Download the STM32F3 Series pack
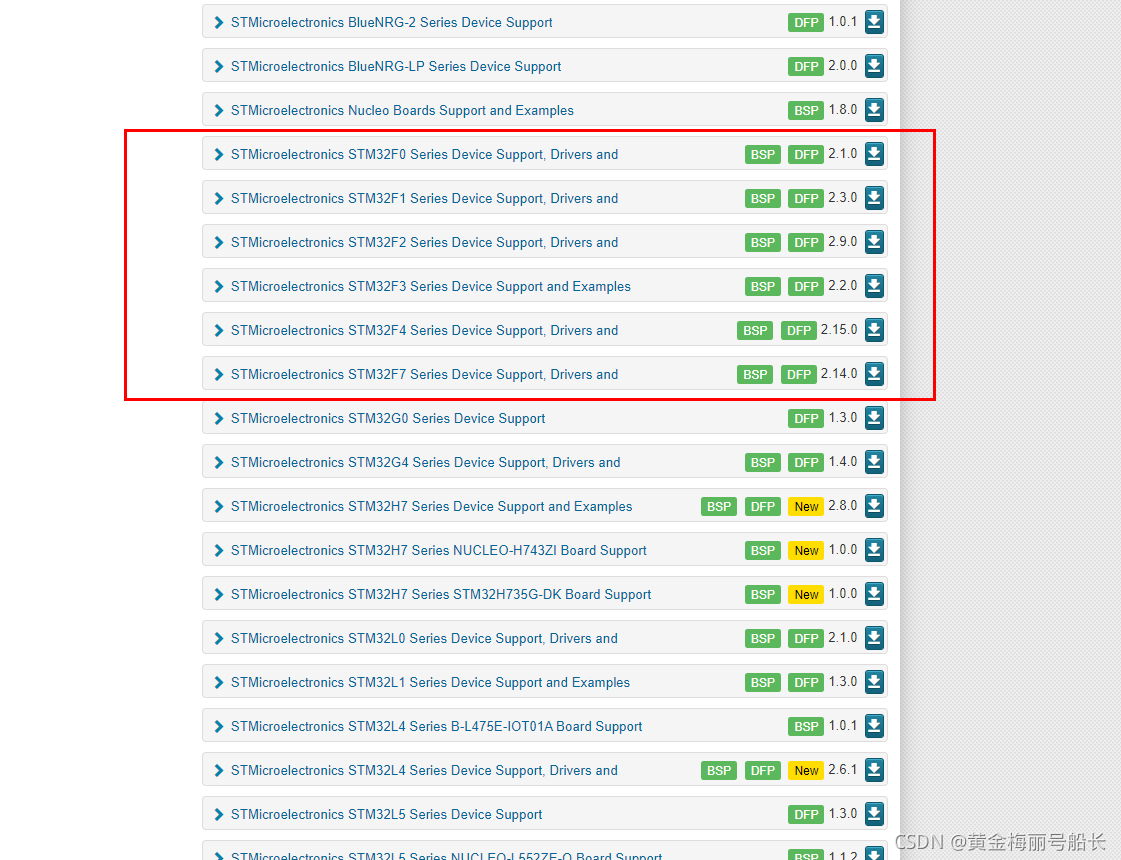Image resolution: width=1121 pixels, height=860 pixels. (x=874, y=286)
